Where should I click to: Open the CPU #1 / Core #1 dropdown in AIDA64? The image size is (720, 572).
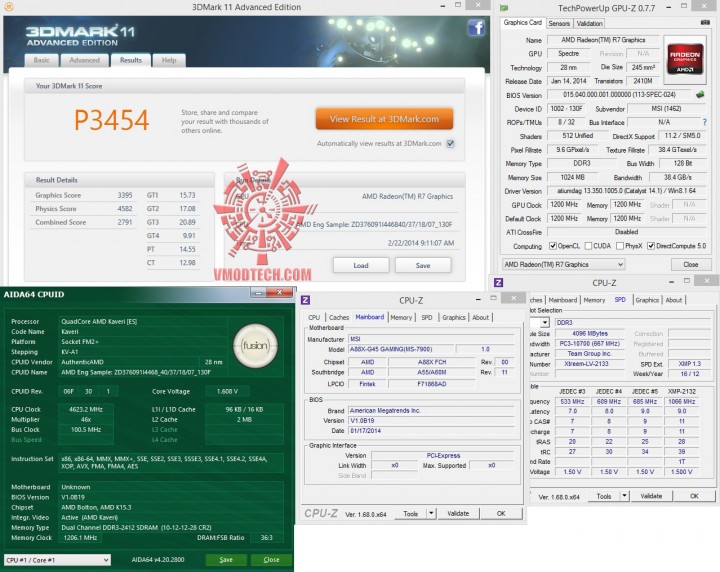click(x=57, y=560)
